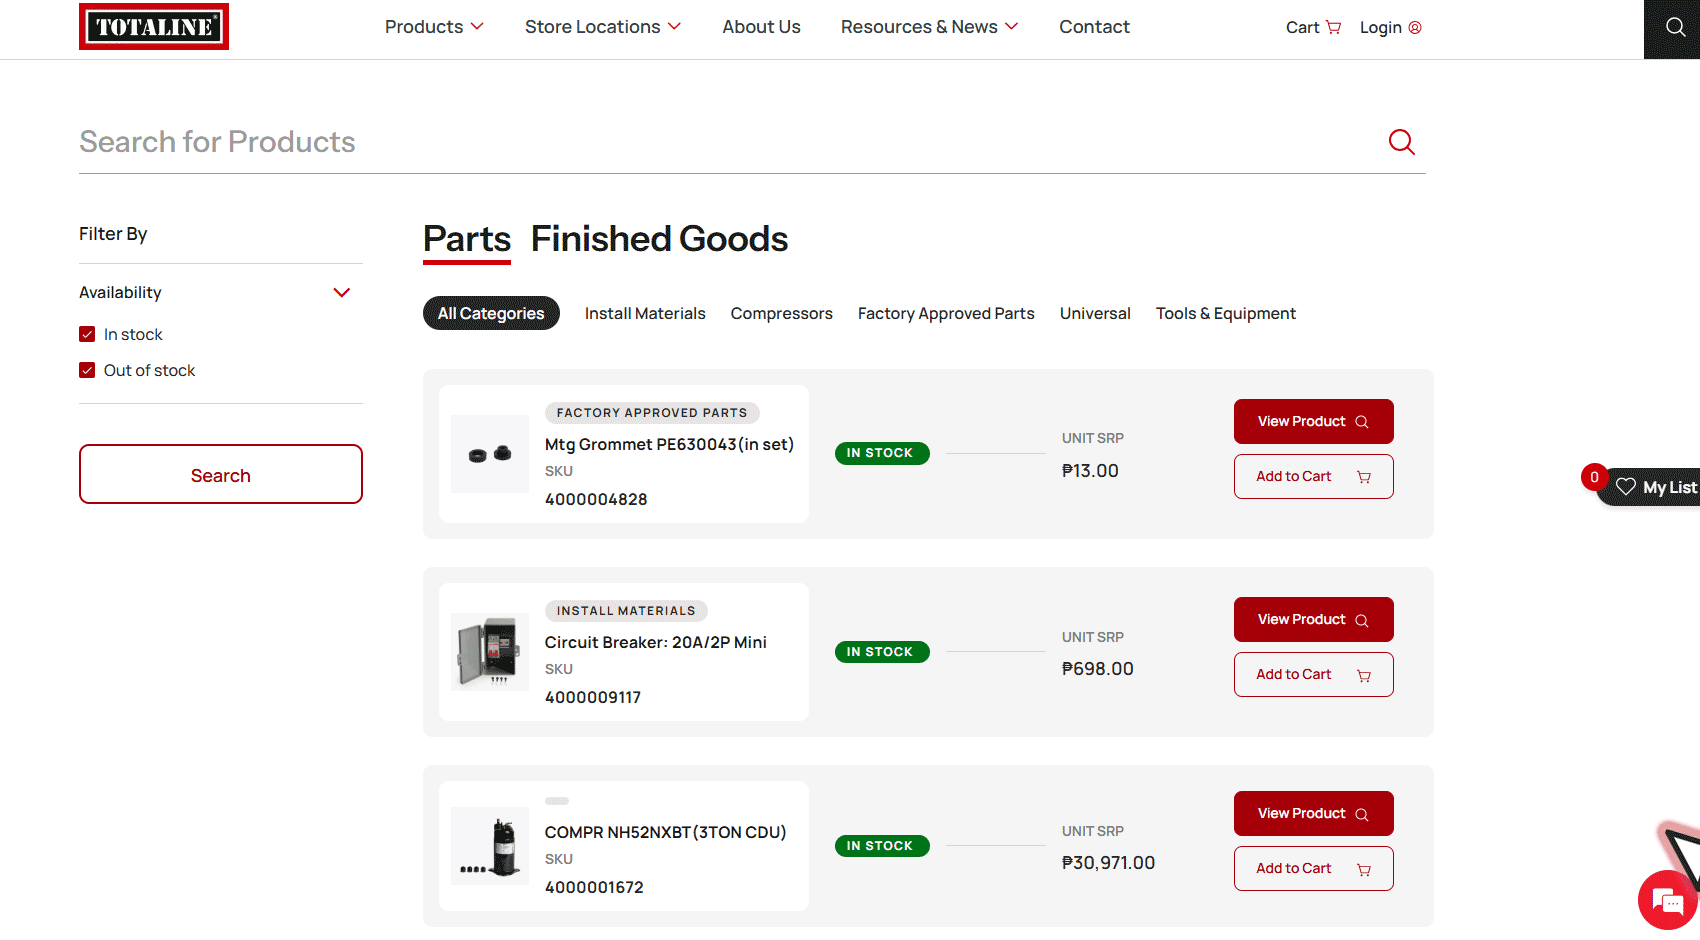Screen dimensions: 1700x940
Task: Click the Mtg Grommet product thumbnail
Action: tap(490, 454)
